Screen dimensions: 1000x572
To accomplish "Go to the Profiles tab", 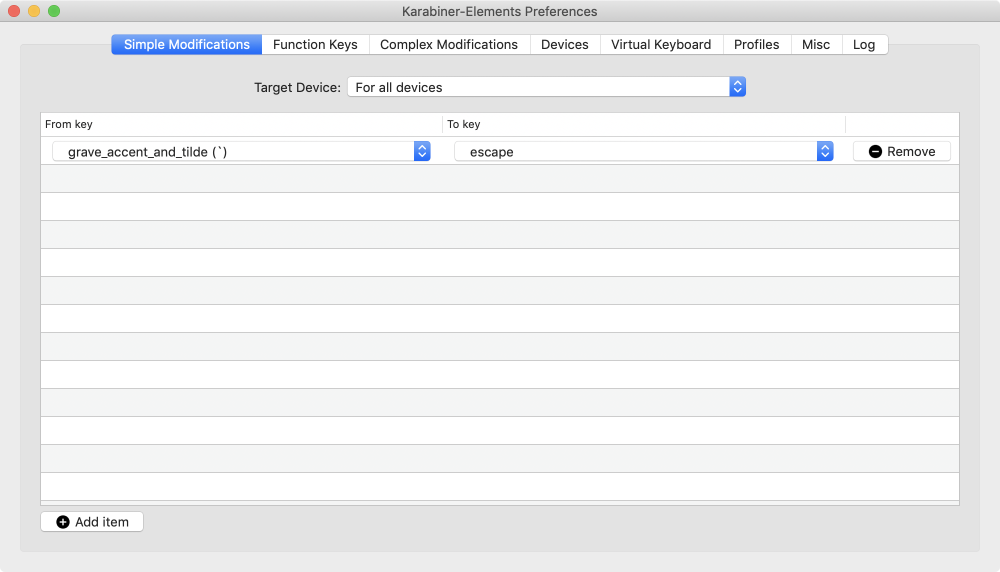I will point(756,45).
